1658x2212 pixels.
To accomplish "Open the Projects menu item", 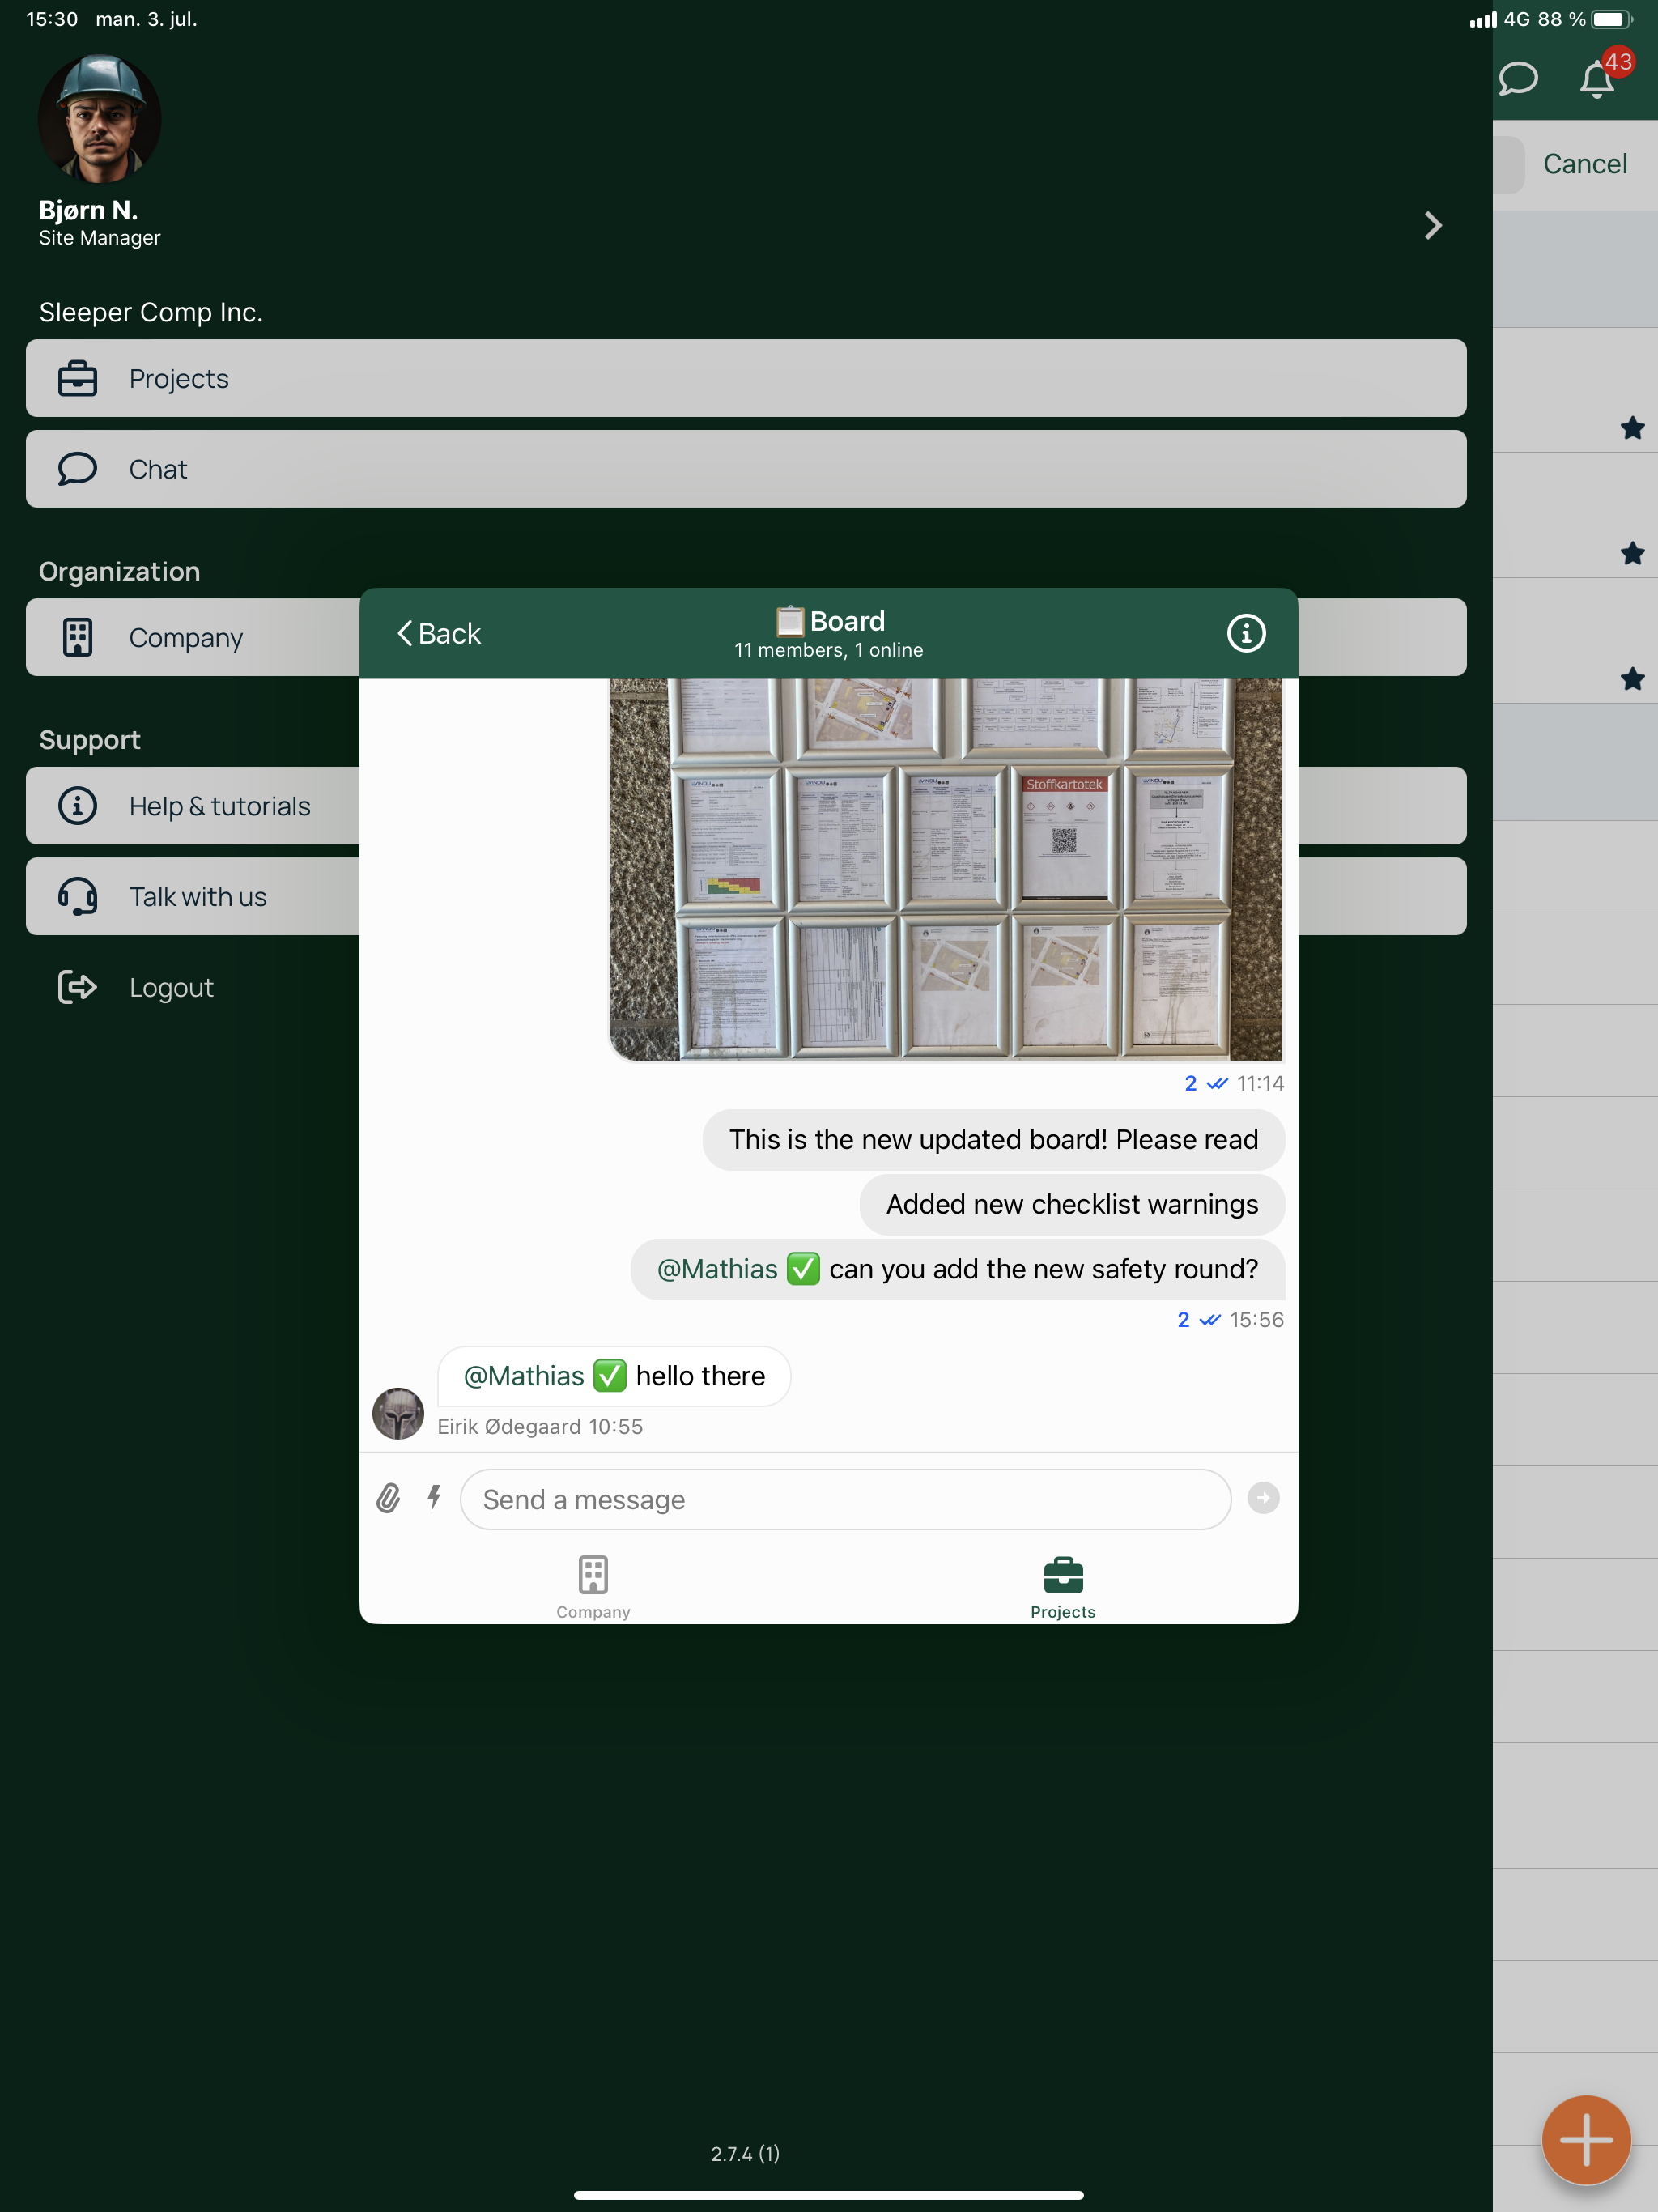I will click(746, 379).
